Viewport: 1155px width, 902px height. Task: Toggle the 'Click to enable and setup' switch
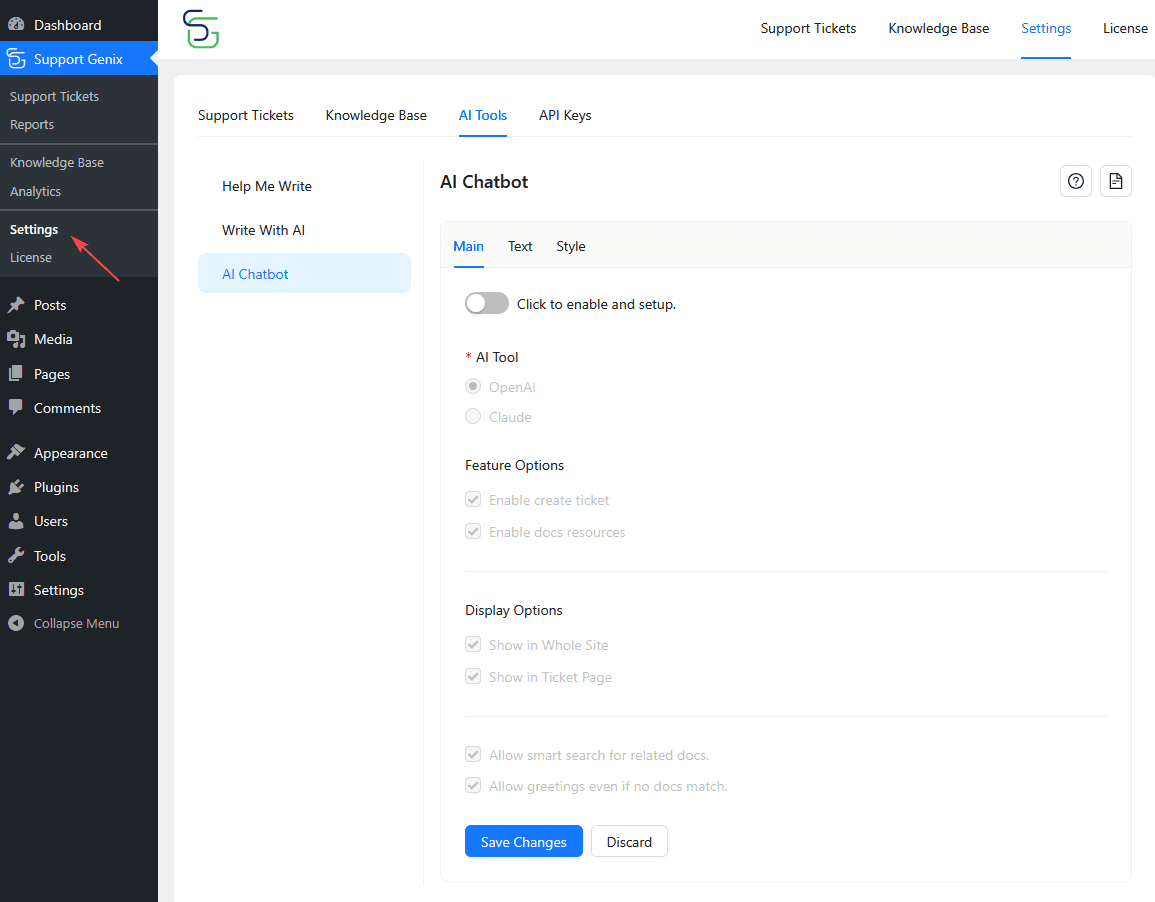486,303
